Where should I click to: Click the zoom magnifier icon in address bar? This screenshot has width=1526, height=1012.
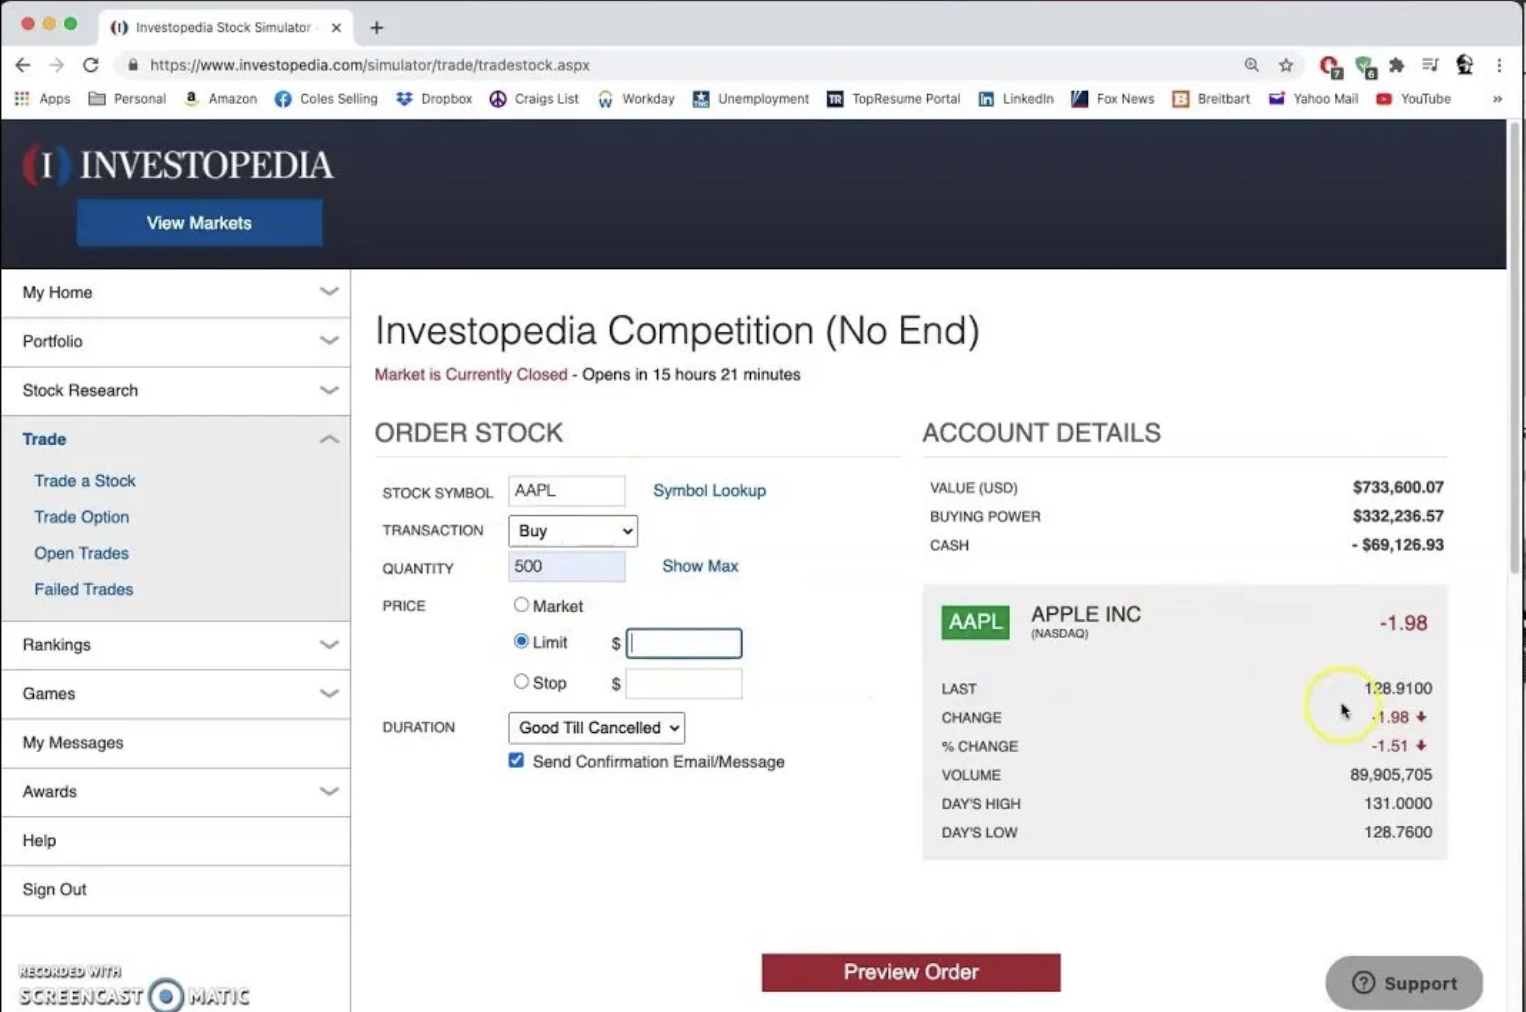point(1251,65)
